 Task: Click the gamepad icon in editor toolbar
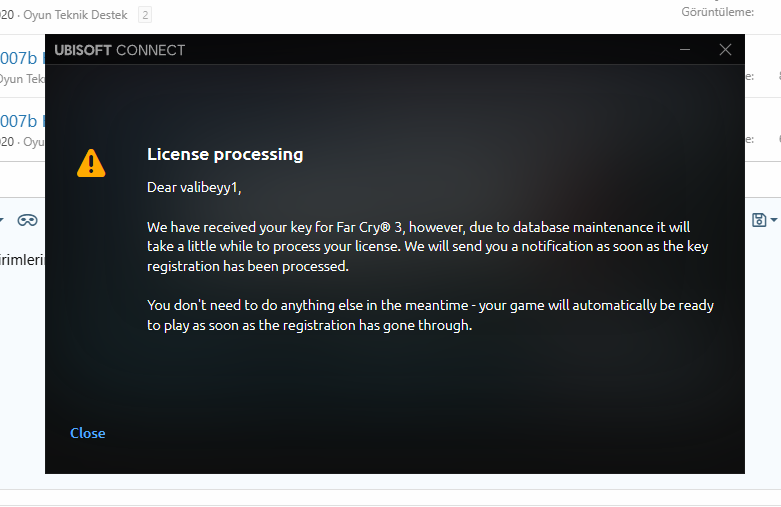pos(27,220)
